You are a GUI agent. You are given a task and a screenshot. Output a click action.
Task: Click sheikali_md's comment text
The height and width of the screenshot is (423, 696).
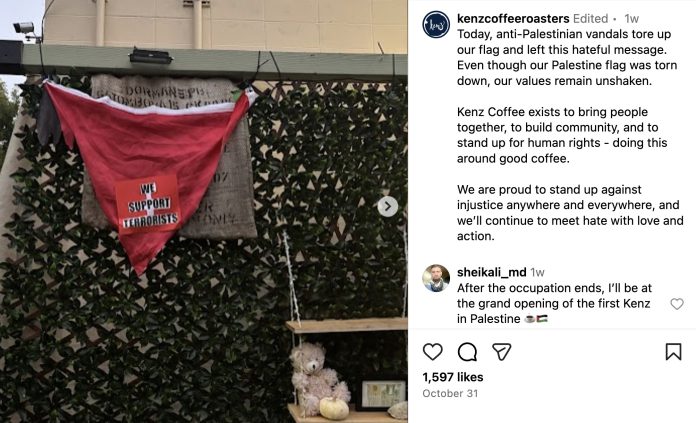point(554,304)
